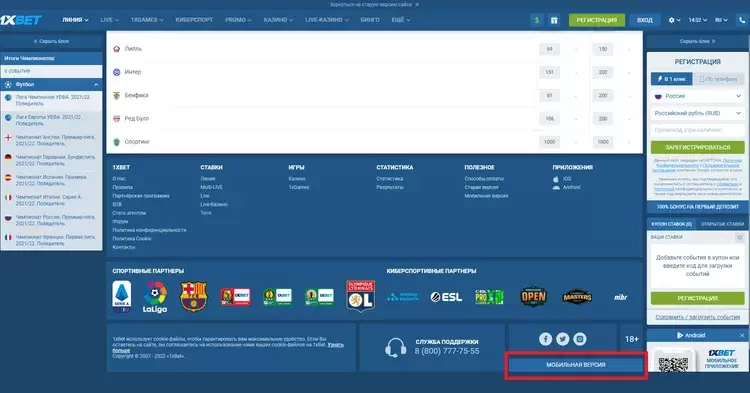Click the WePlay esports partner logo
Screen dimensions: 750x393
pyautogui.click(x=403, y=297)
